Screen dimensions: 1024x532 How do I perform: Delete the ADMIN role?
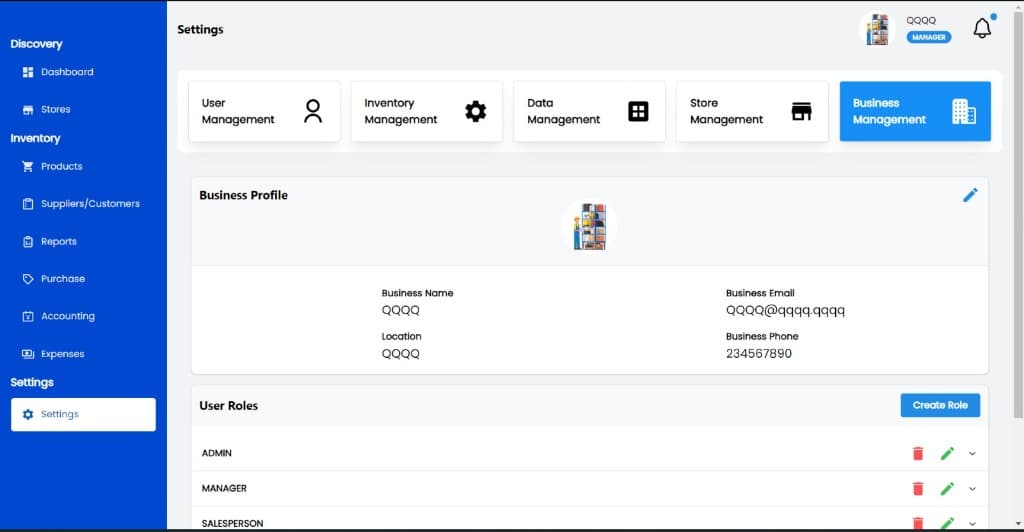coord(918,454)
